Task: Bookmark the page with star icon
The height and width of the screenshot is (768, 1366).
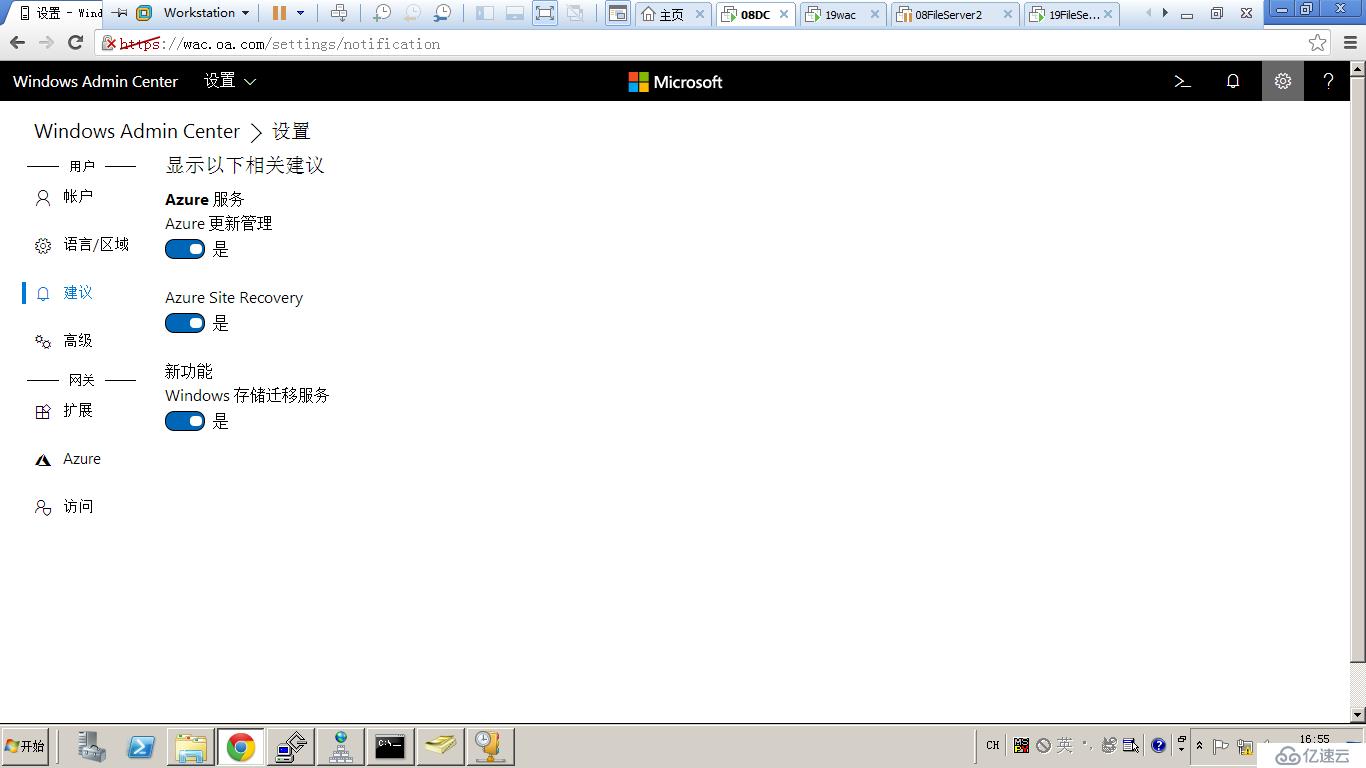Action: 1317,43
